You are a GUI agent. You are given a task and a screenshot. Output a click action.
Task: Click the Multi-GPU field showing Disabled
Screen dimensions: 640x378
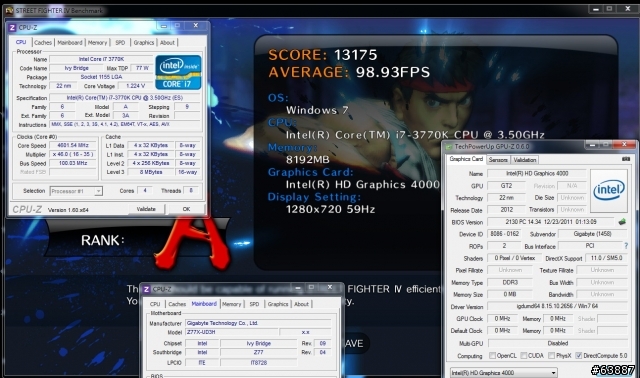coord(557,343)
